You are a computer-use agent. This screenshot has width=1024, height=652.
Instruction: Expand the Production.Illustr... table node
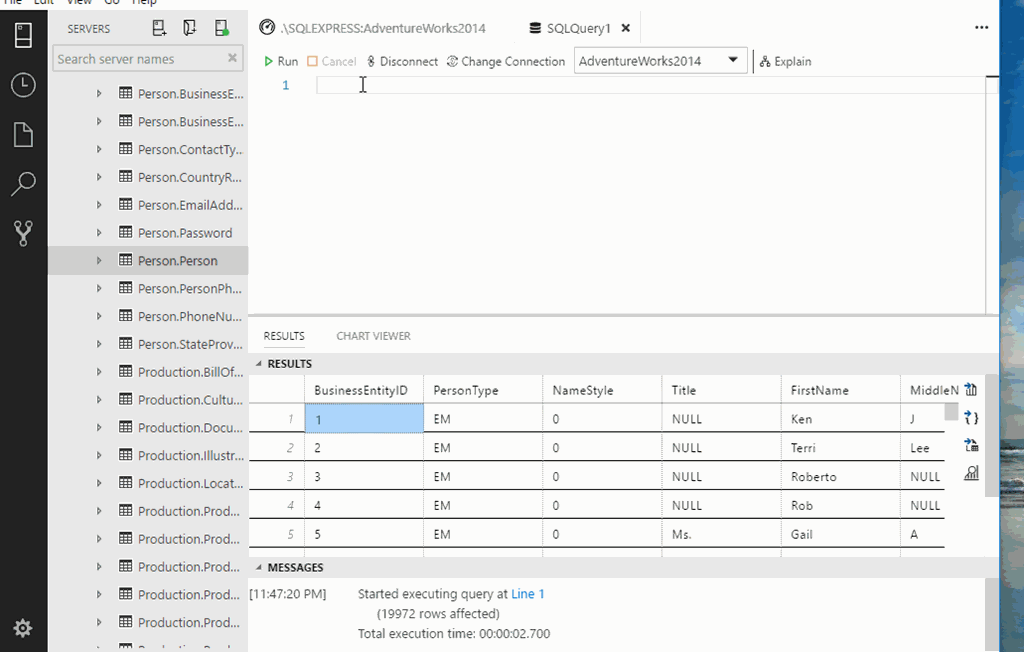coord(99,455)
